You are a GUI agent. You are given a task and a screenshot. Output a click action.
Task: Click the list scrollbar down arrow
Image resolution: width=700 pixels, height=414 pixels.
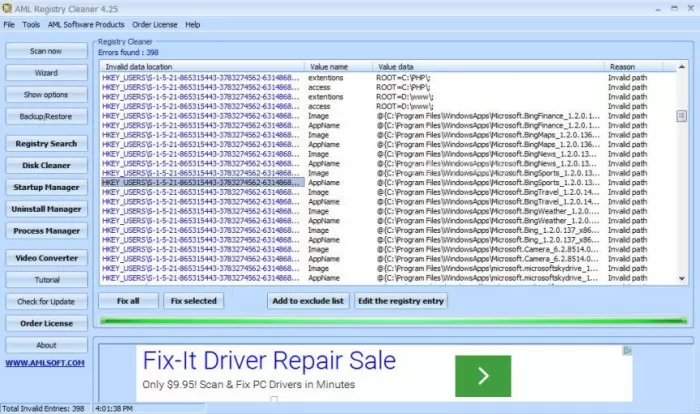[x=682, y=279]
